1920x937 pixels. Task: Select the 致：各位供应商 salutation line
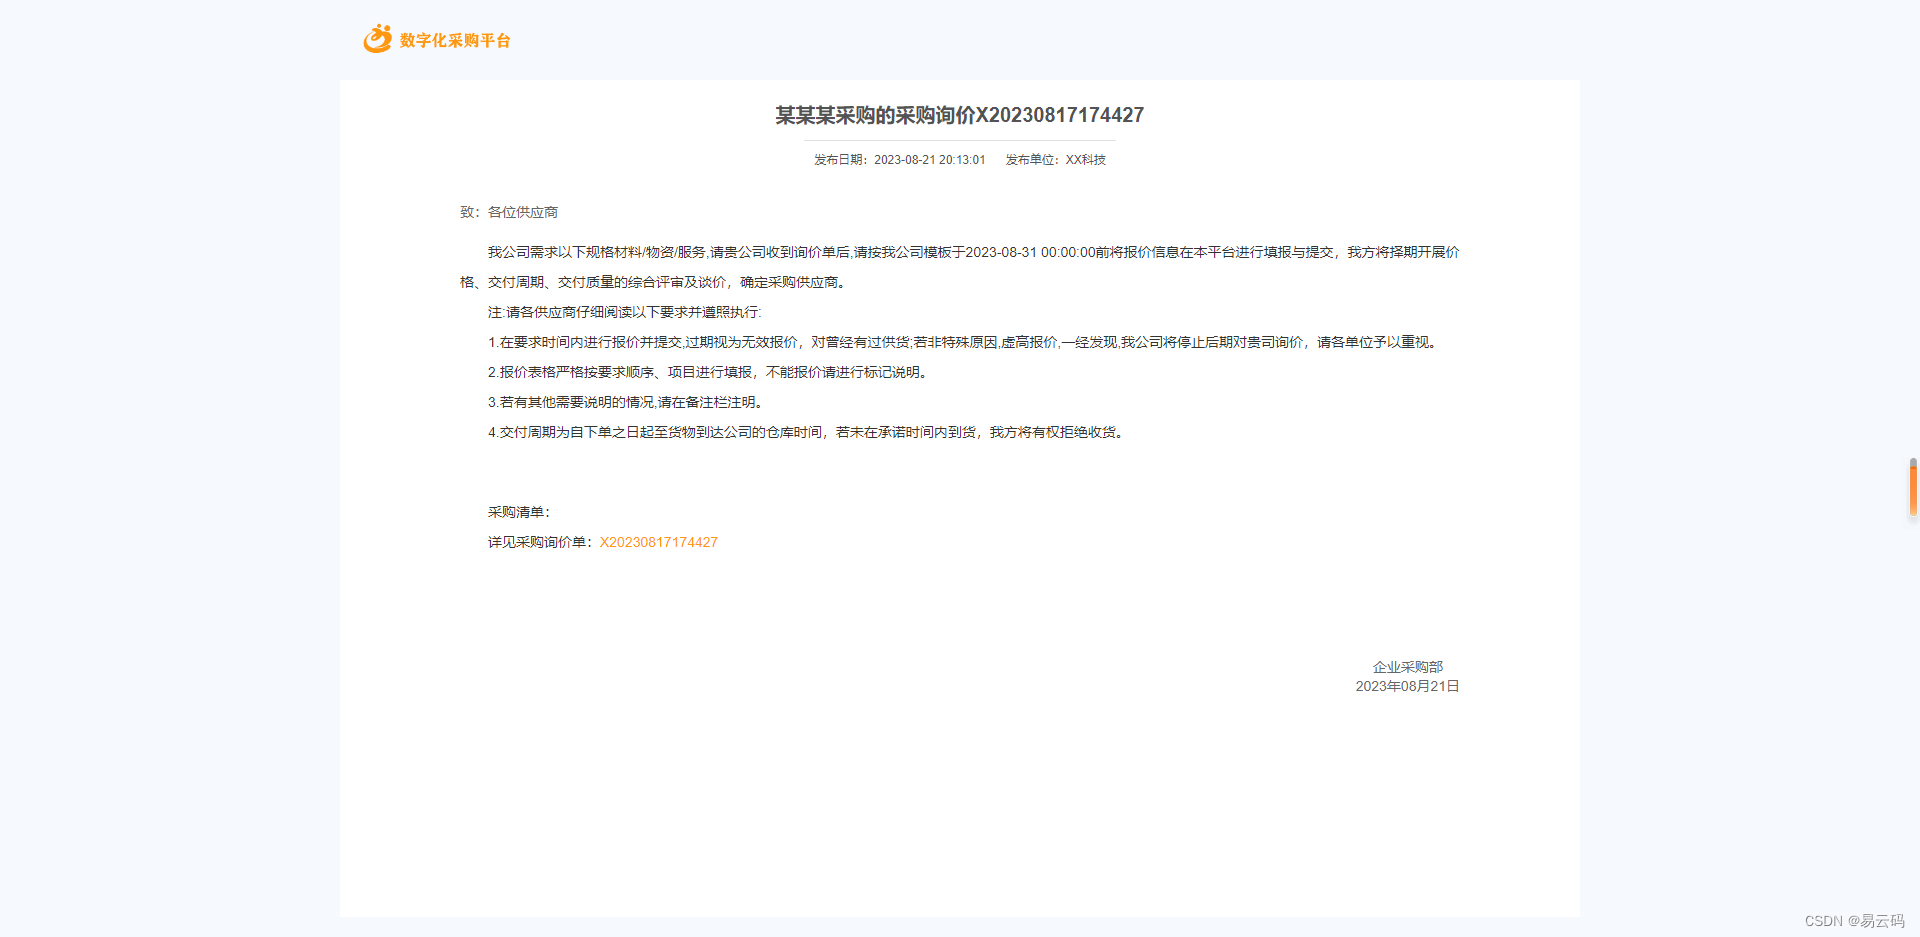(x=508, y=211)
